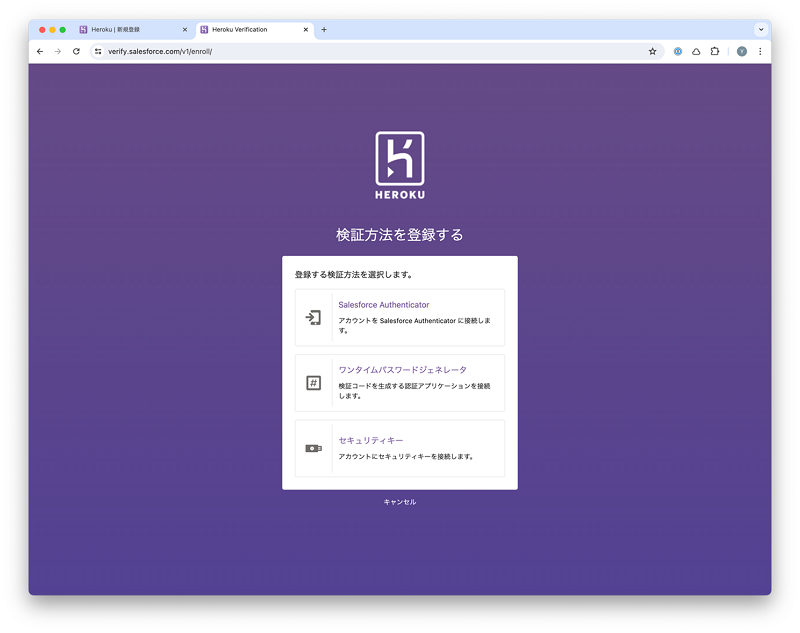This screenshot has width=800, height=633.
Task: Click the one-time password hash icon
Action: [313, 383]
